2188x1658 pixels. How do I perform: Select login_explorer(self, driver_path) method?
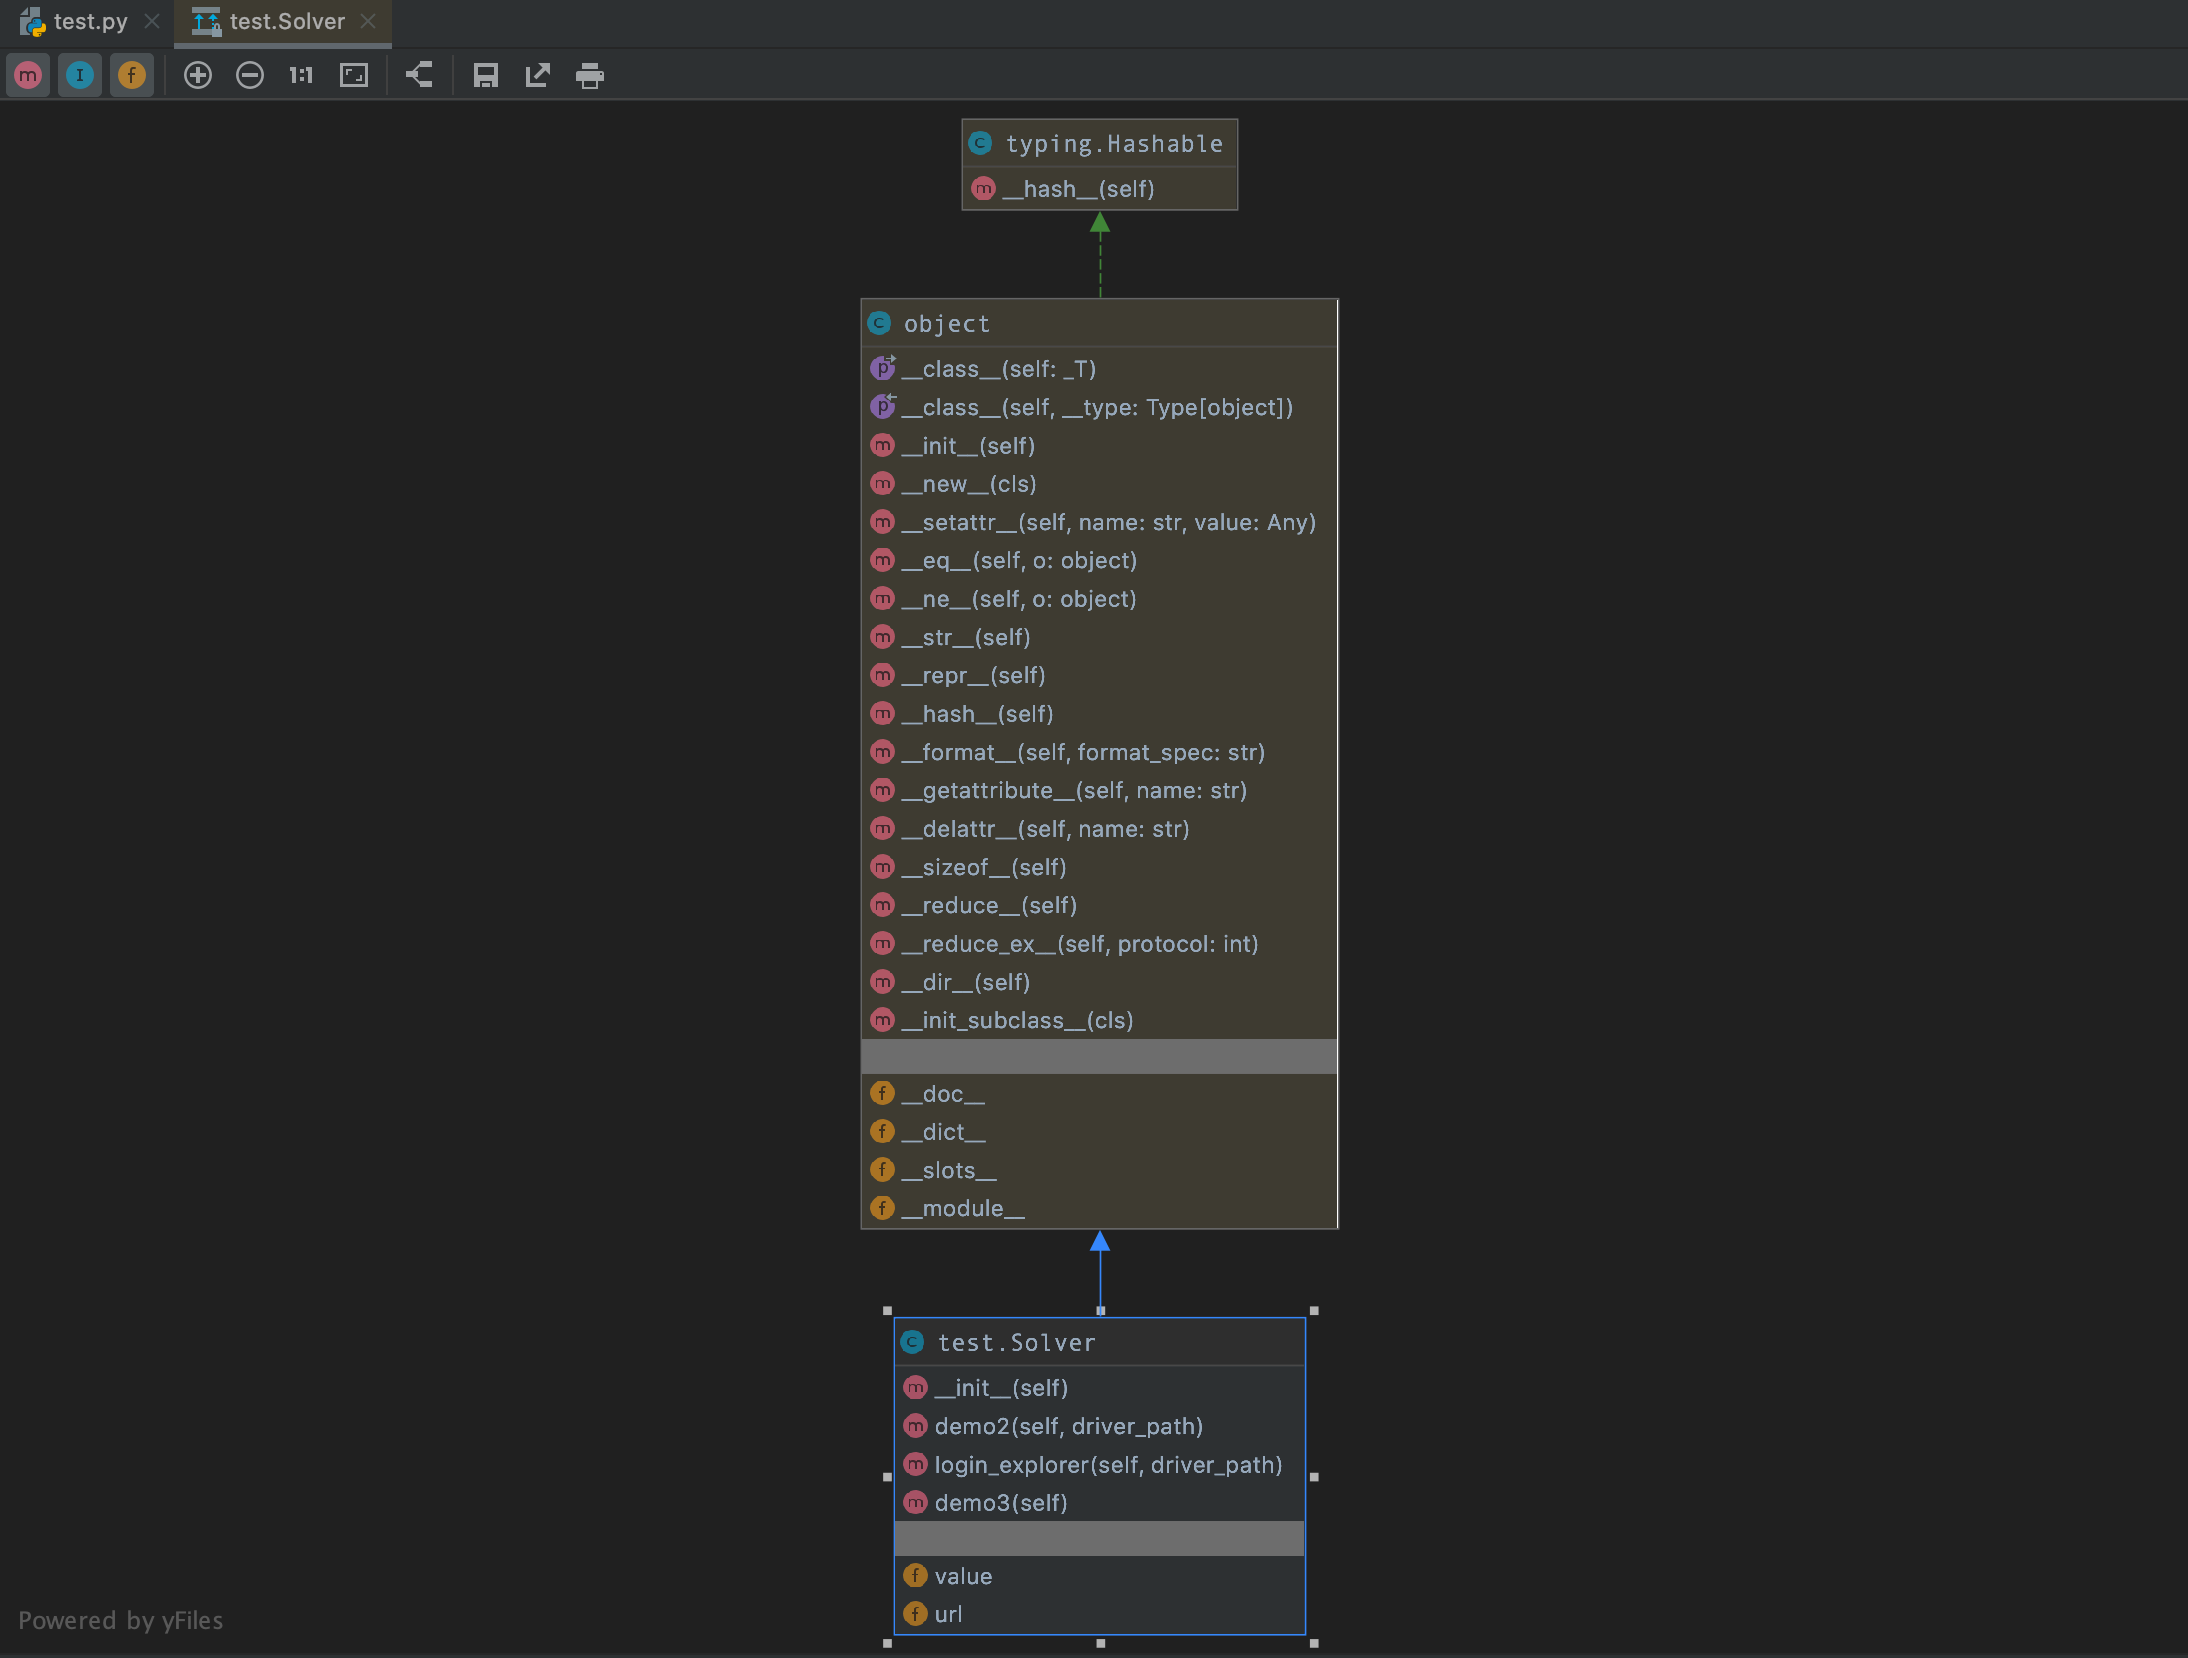tap(1100, 1465)
